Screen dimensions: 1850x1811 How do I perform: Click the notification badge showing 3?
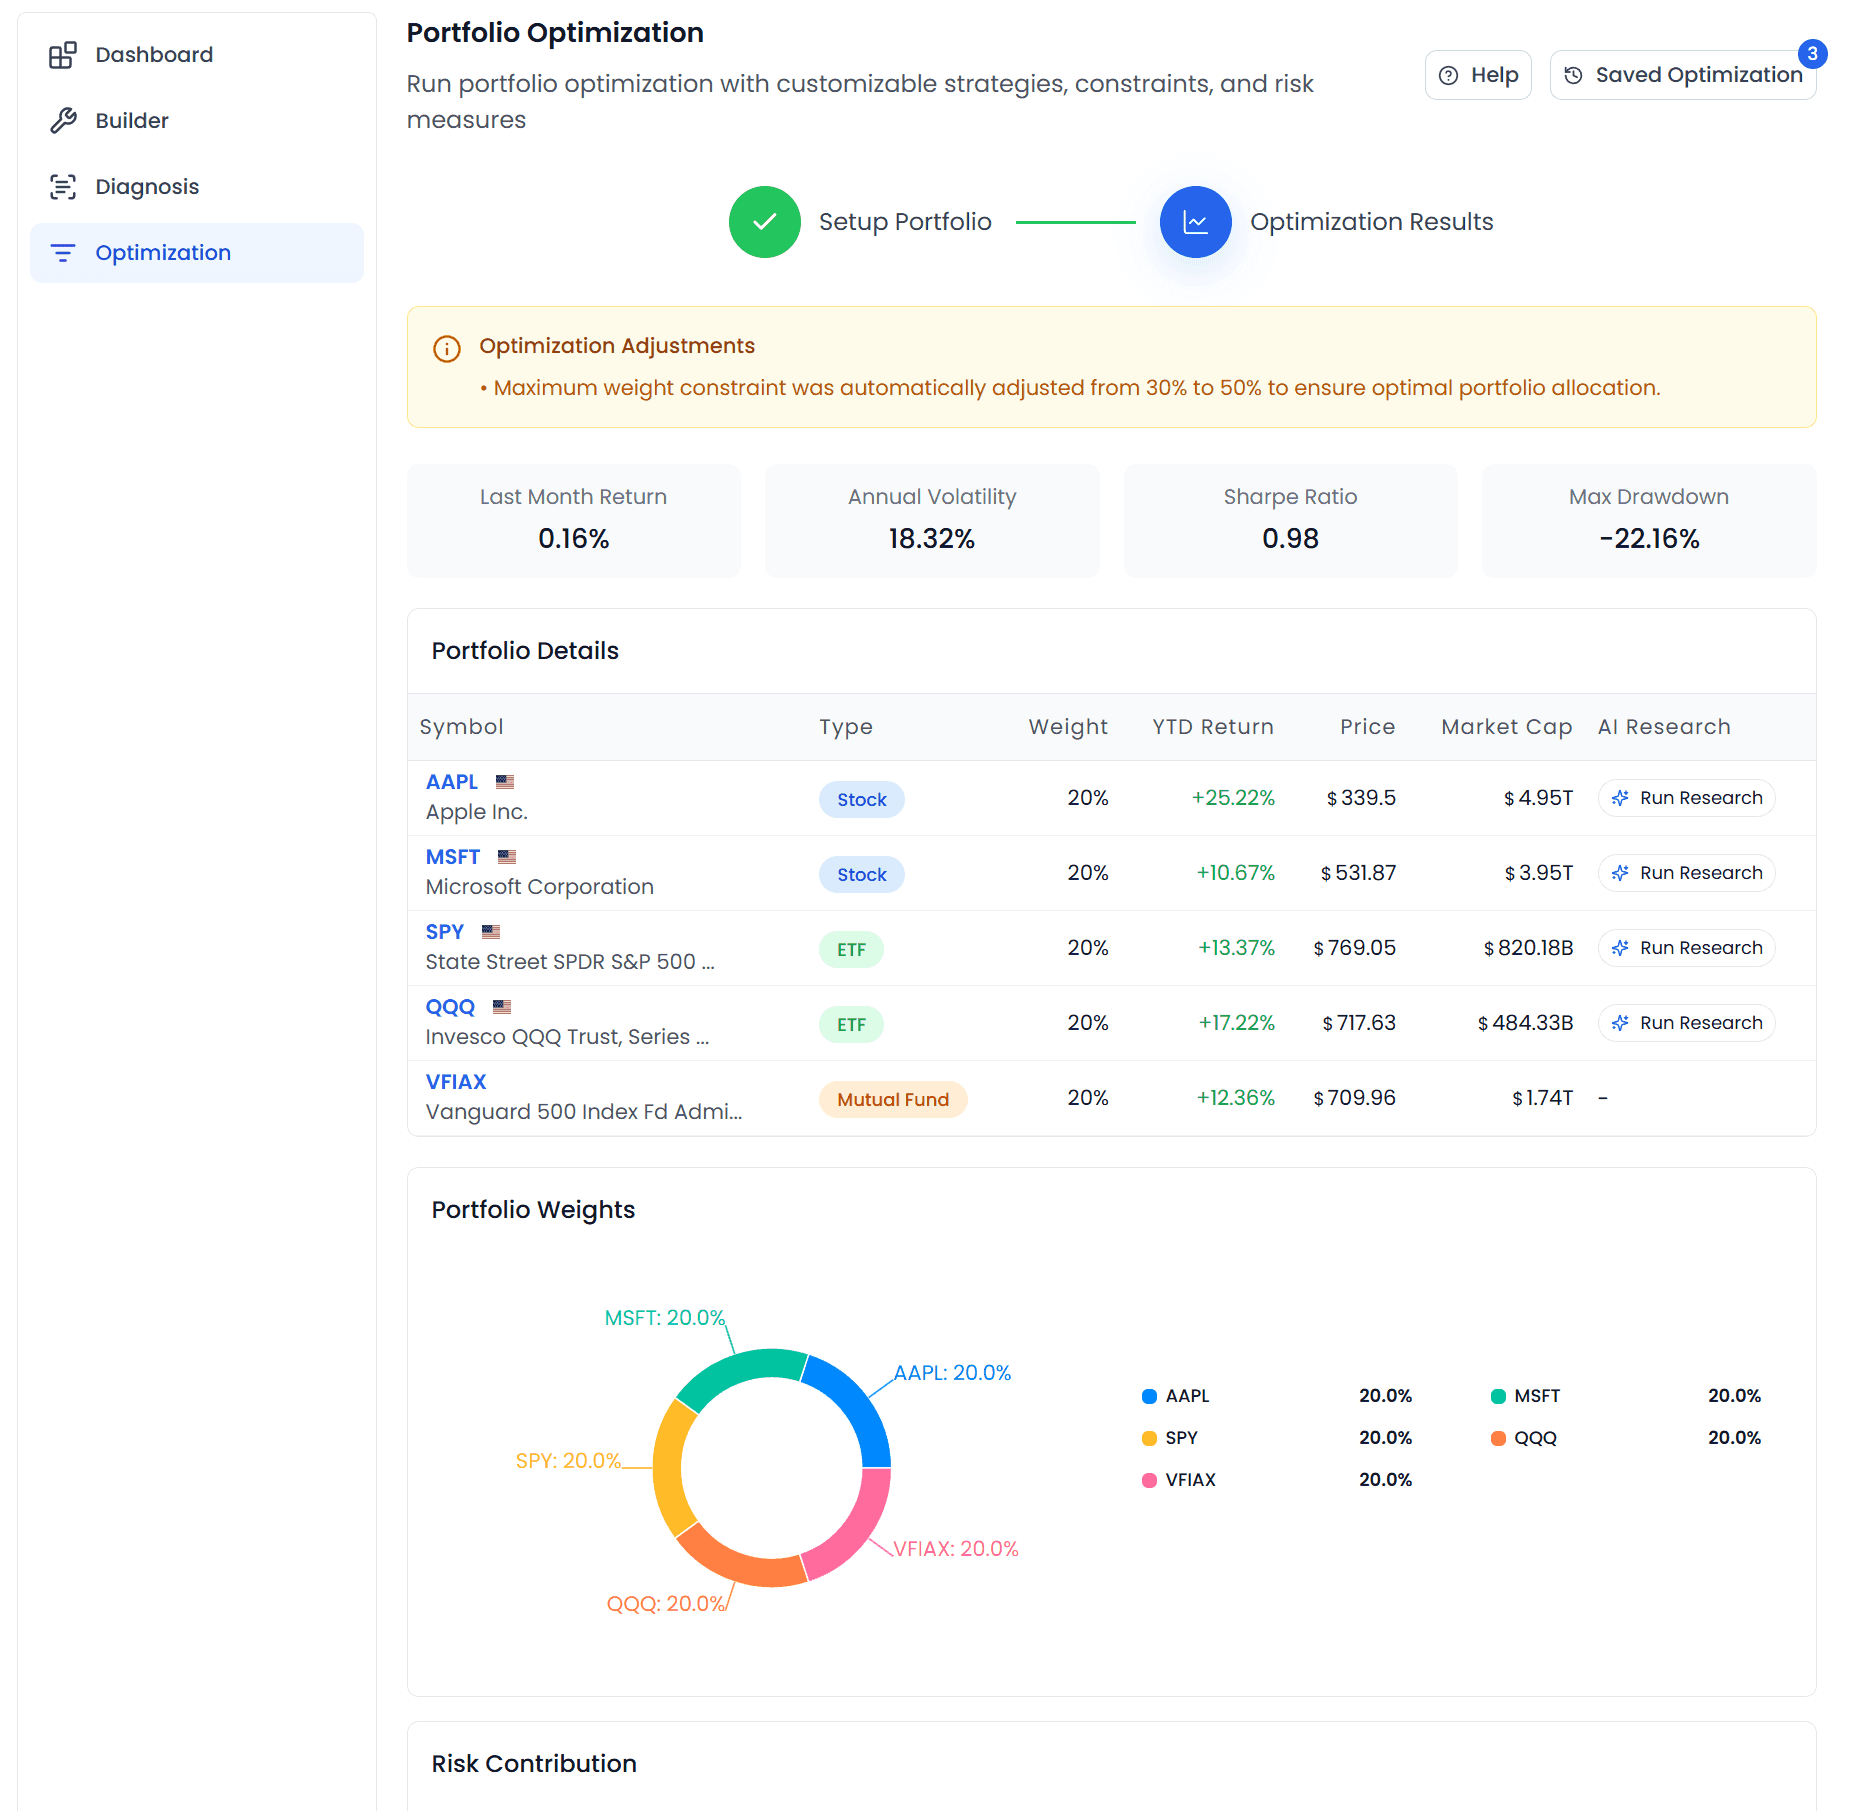click(1812, 54)
